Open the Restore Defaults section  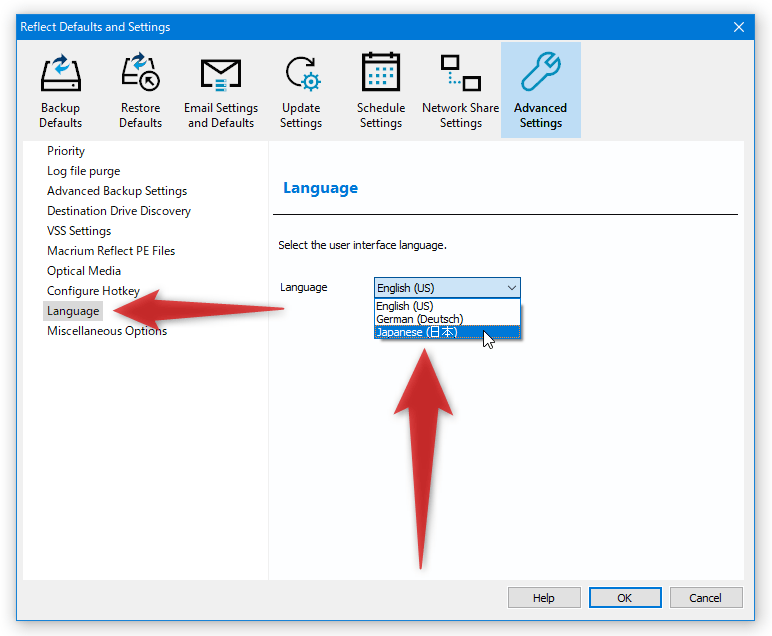pos(141,90)
